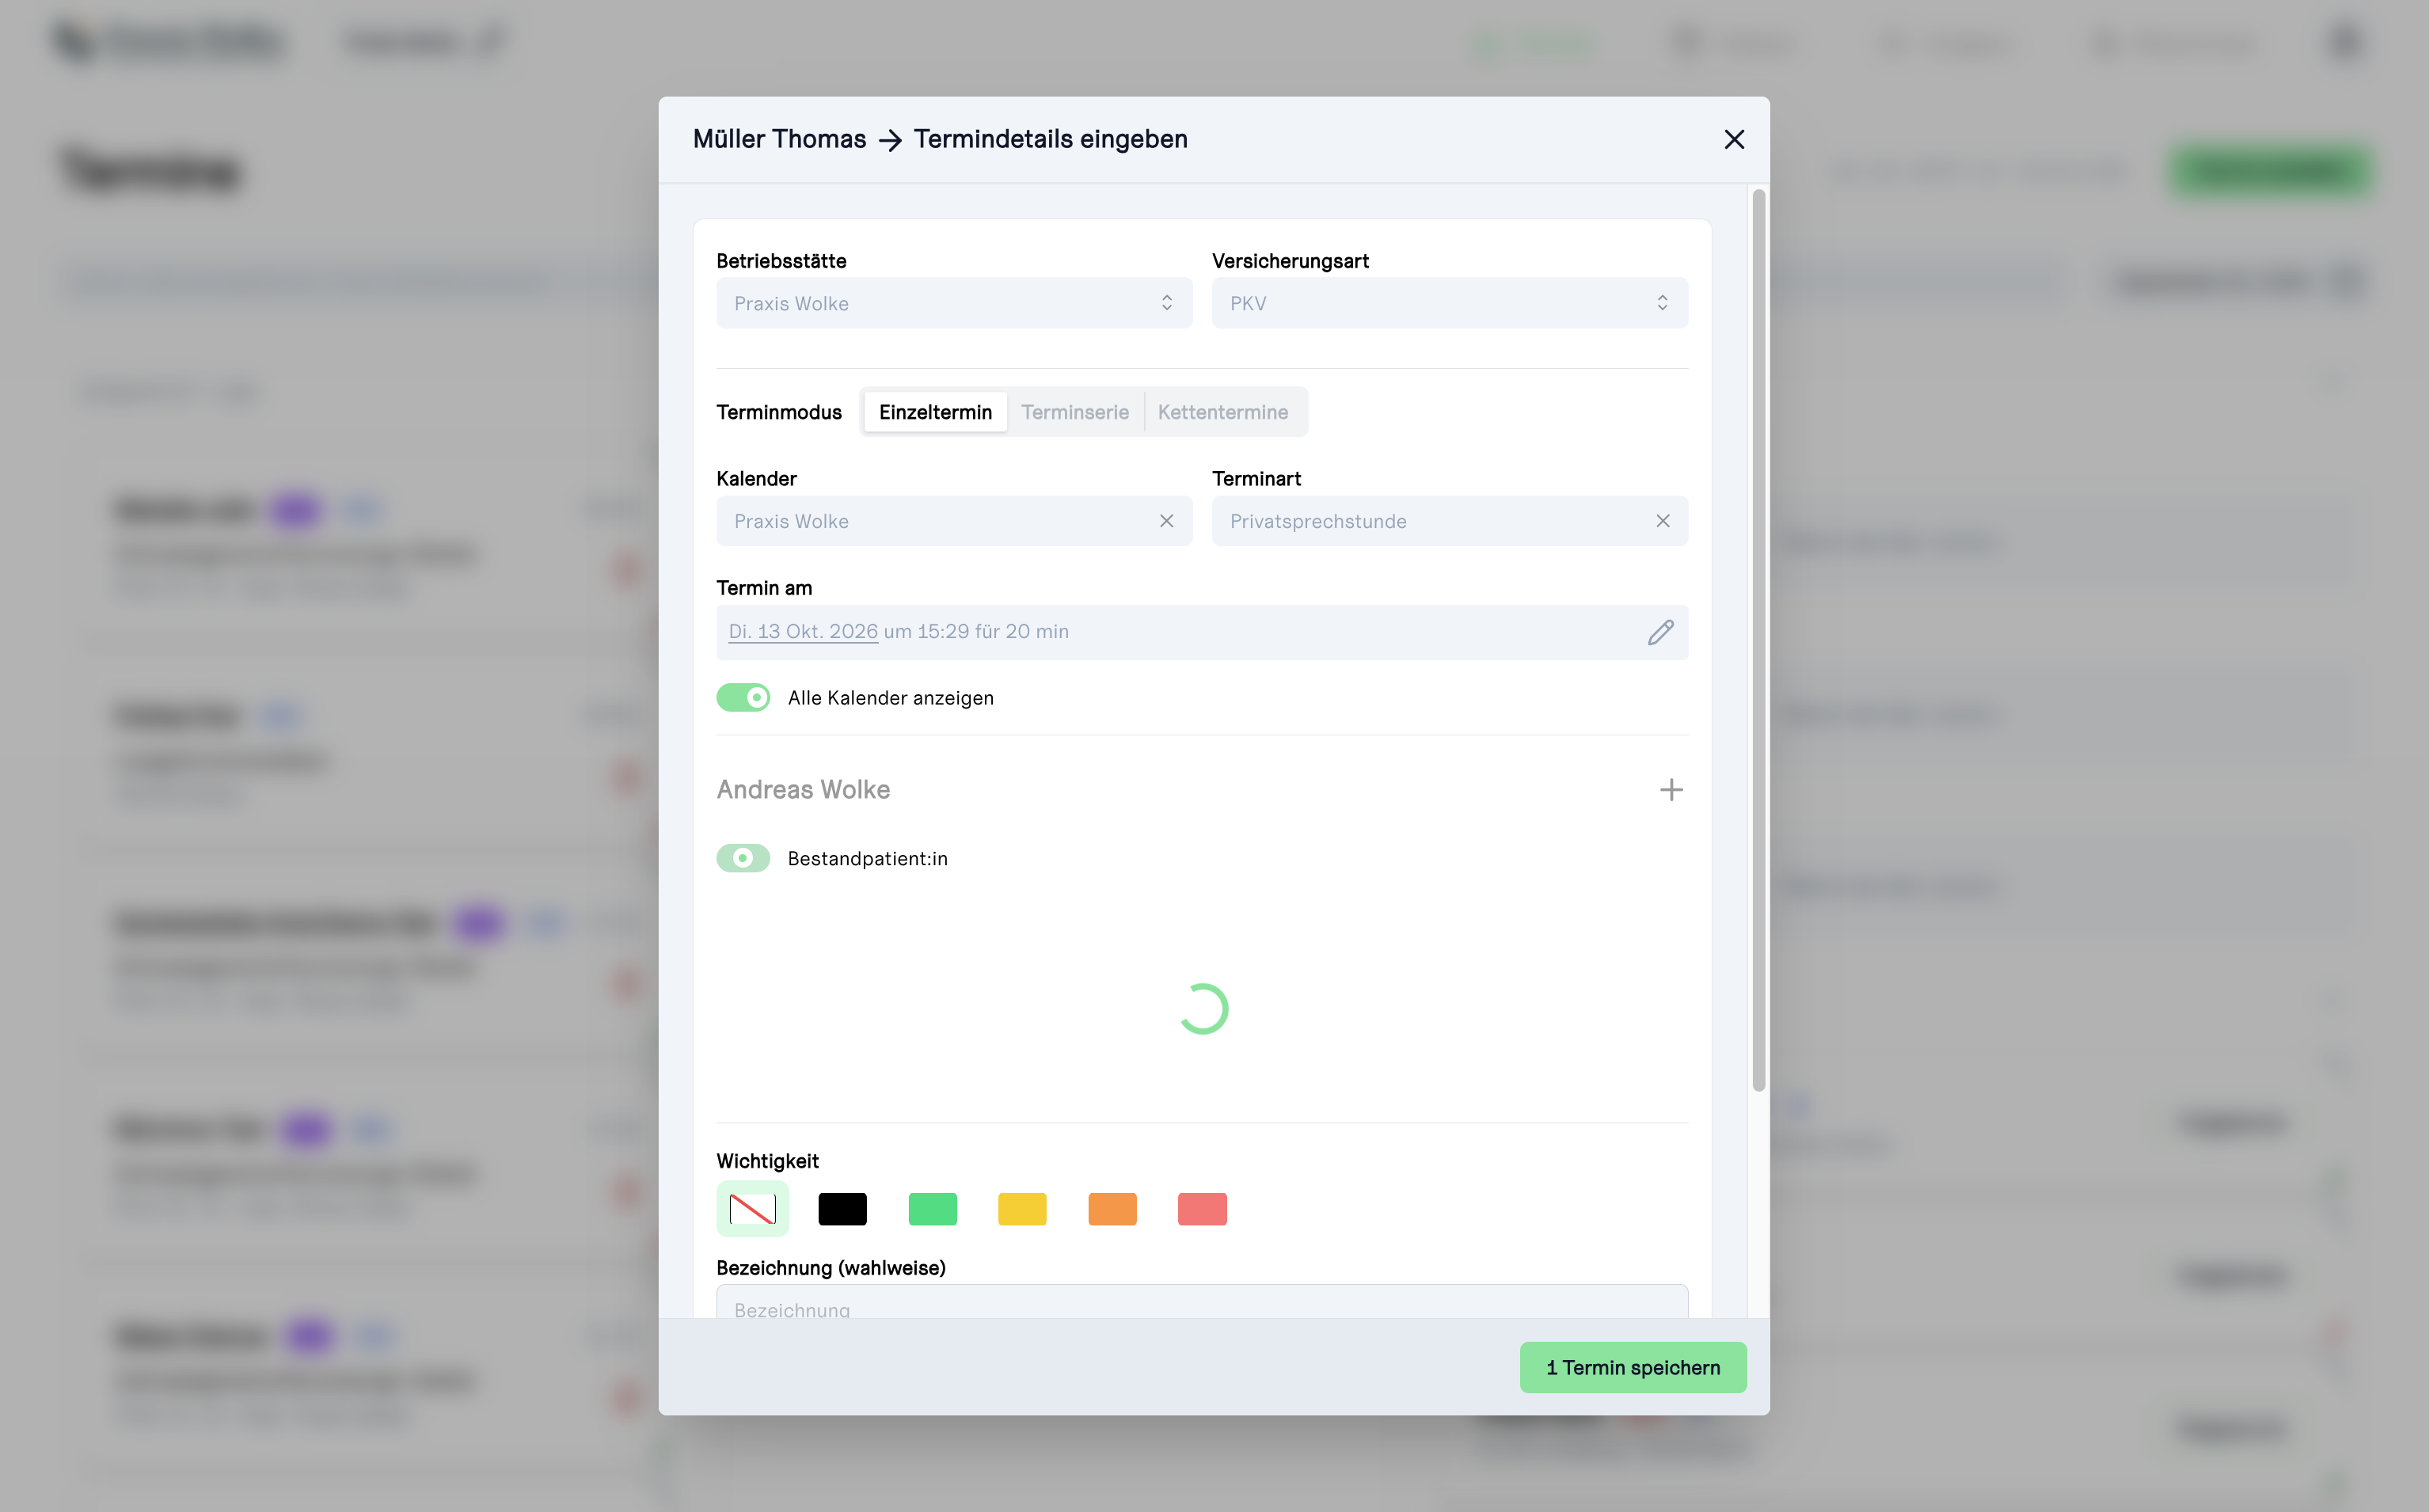This screenshot has height=1512, width=2429.
Task: Expand Andreas Wolke with plus icon
Action: click(x=1671, y=790)
